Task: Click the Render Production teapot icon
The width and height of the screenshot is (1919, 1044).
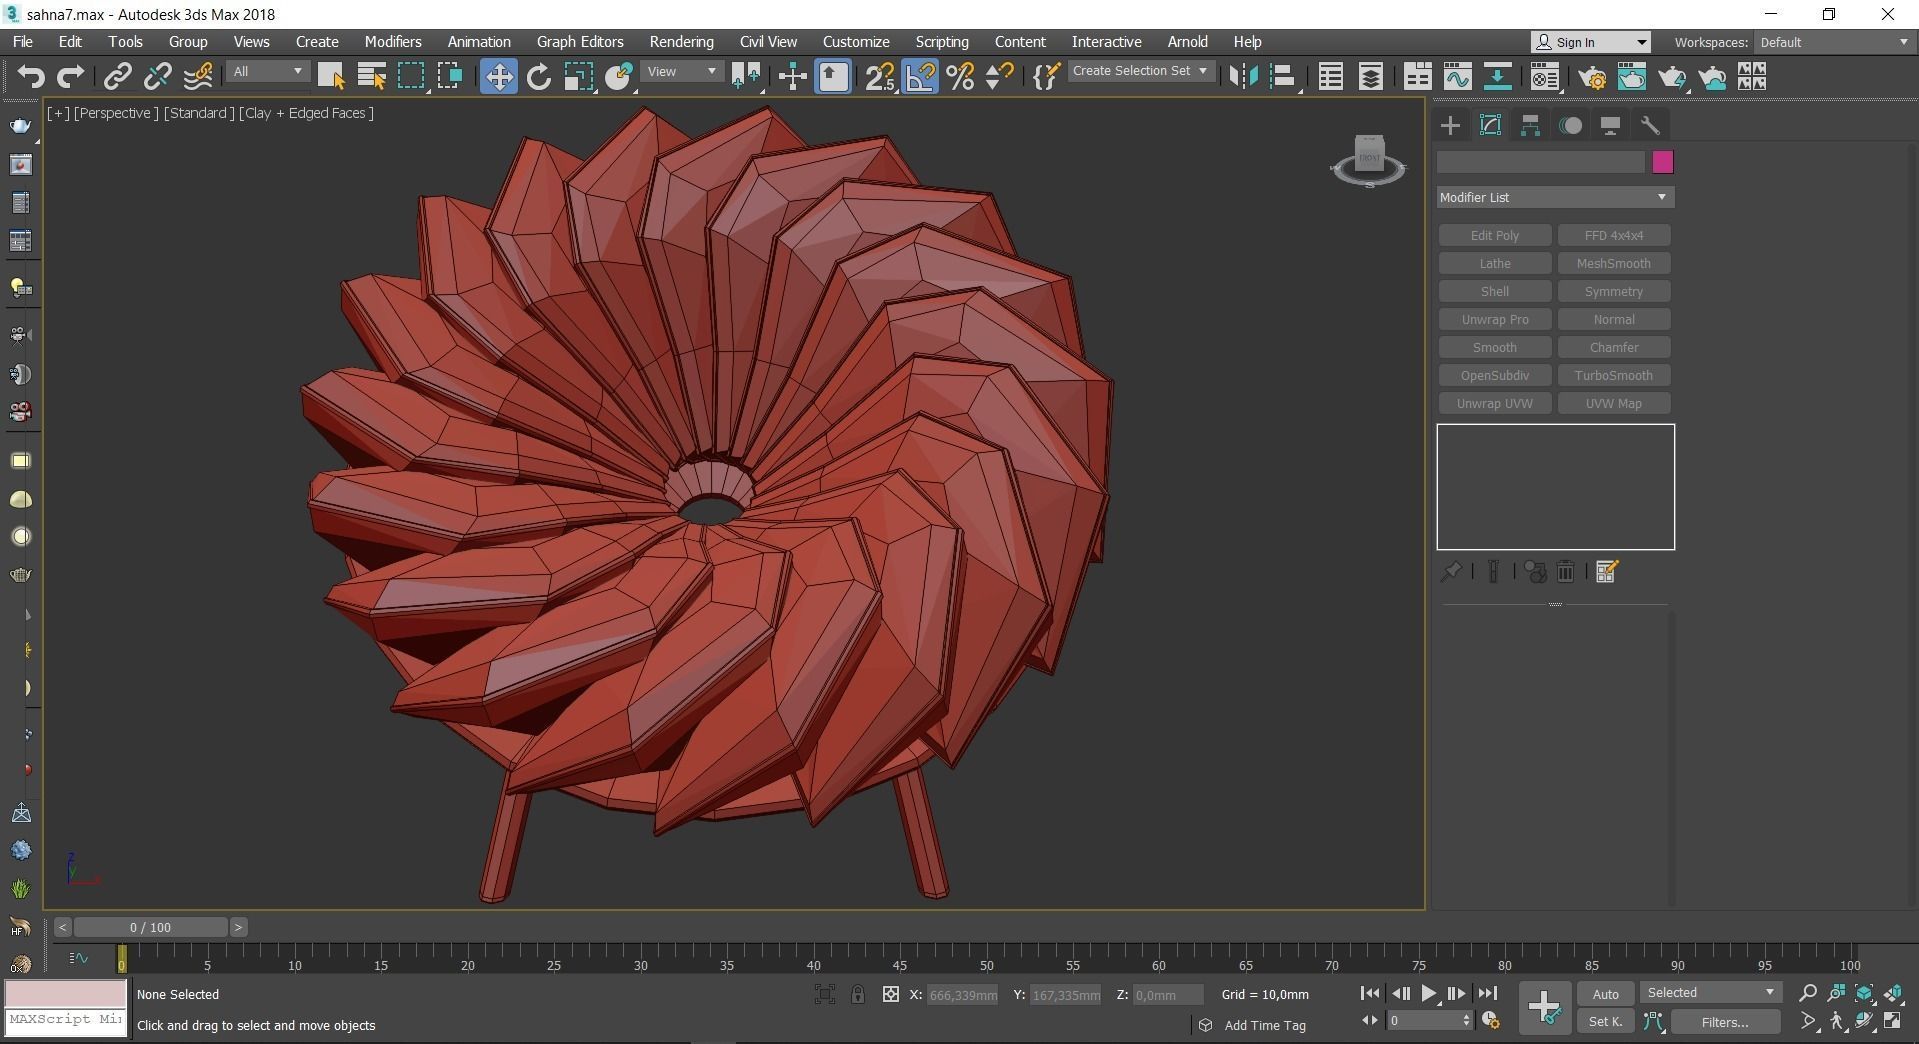Action: pyautogui.click(x=1672, y=77)
